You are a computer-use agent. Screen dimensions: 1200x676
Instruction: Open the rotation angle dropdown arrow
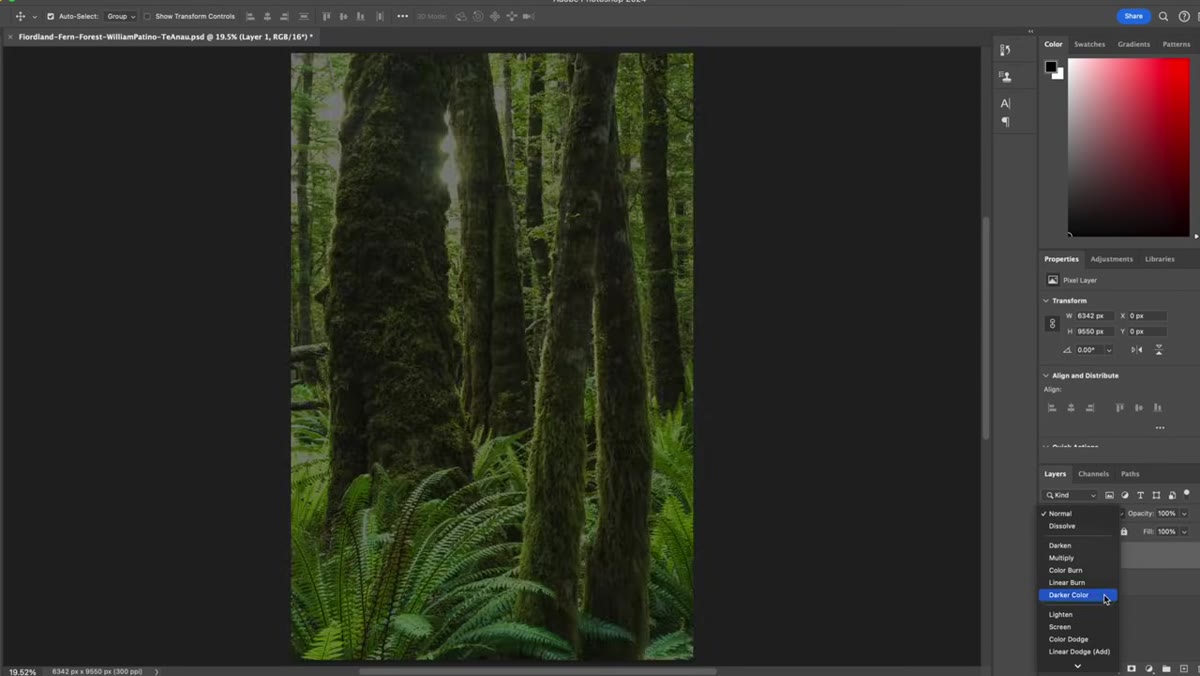coord(1108,350)
